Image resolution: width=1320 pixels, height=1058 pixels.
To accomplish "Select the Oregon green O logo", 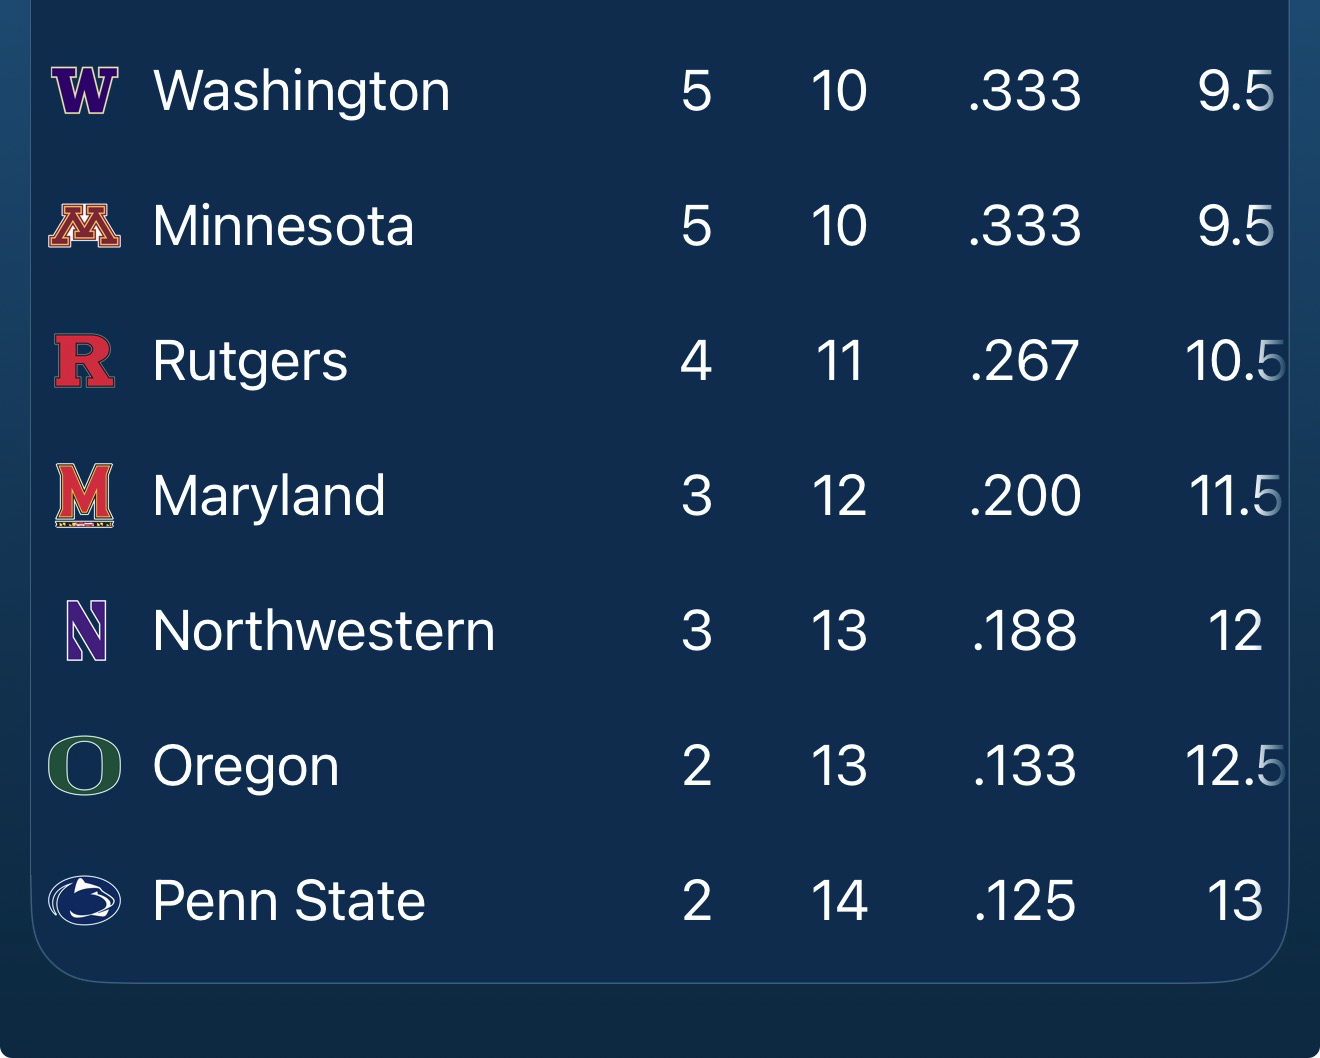I will coord(84,765).
